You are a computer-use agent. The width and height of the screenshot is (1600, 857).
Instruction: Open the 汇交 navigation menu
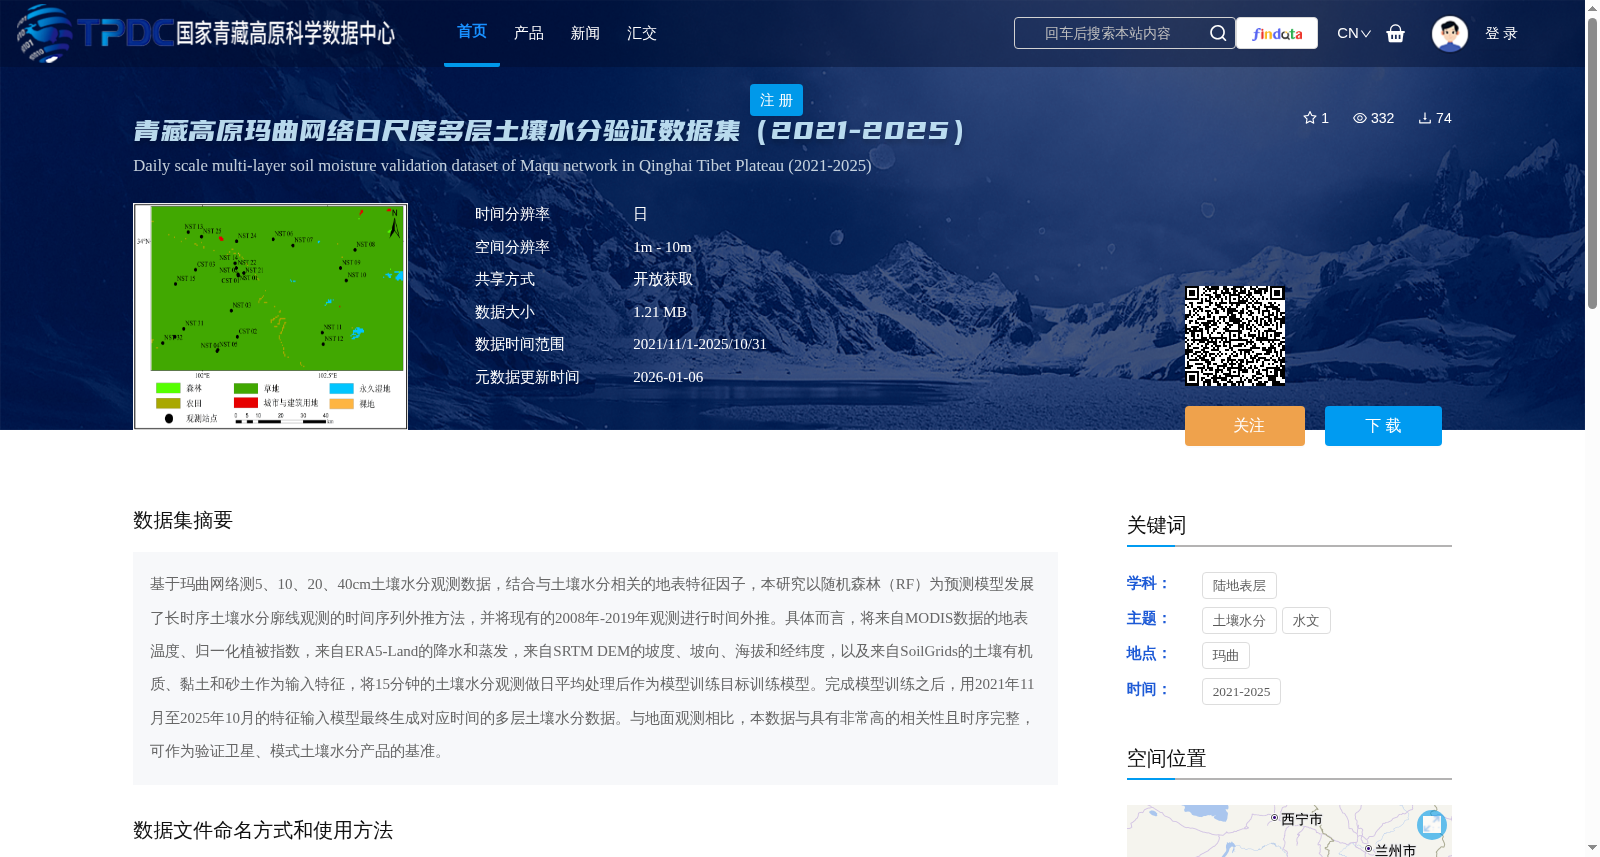(642, 33)
